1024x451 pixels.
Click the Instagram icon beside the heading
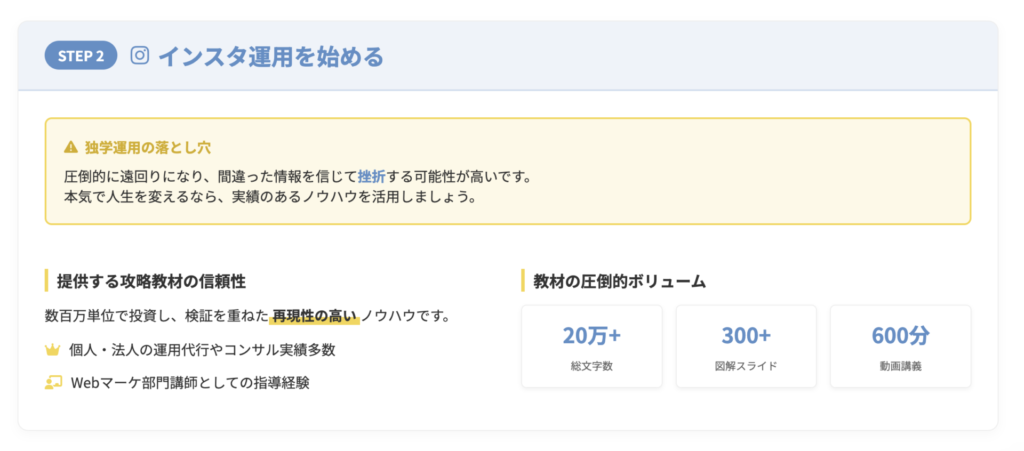point(141,56)
